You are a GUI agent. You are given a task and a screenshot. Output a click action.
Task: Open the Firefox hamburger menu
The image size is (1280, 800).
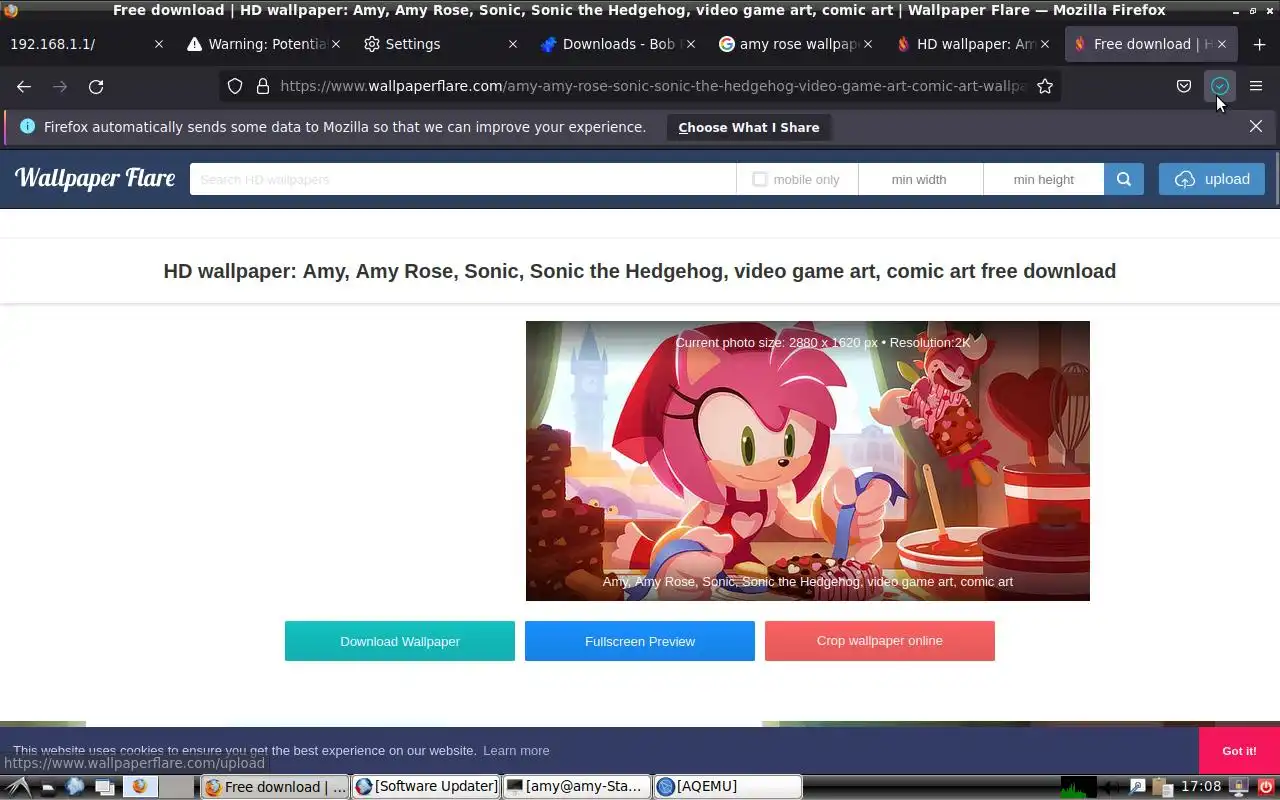(1256, 86)
